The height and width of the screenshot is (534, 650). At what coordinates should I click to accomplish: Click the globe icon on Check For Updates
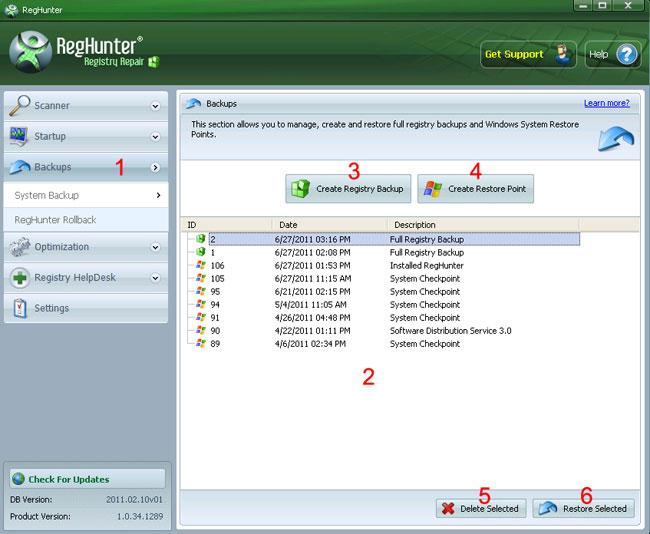point(18,479)
